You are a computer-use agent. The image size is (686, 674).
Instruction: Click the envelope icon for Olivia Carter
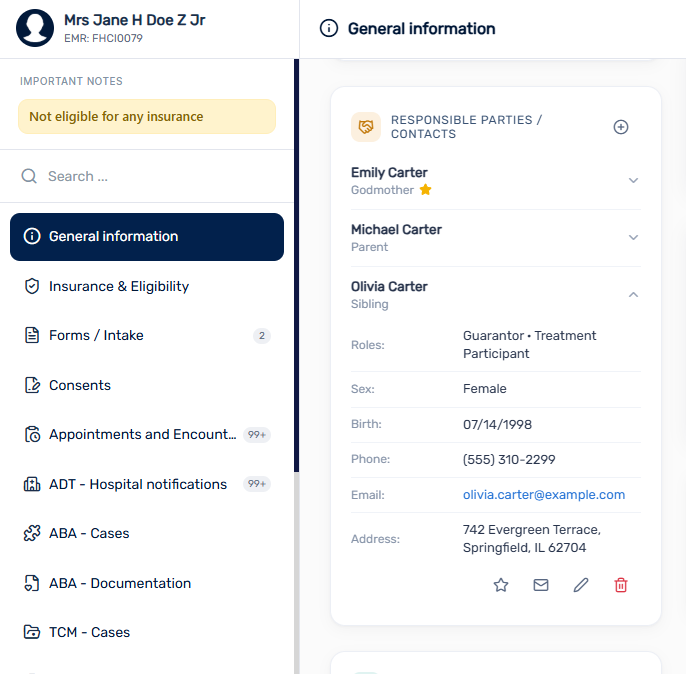point(541,585)
